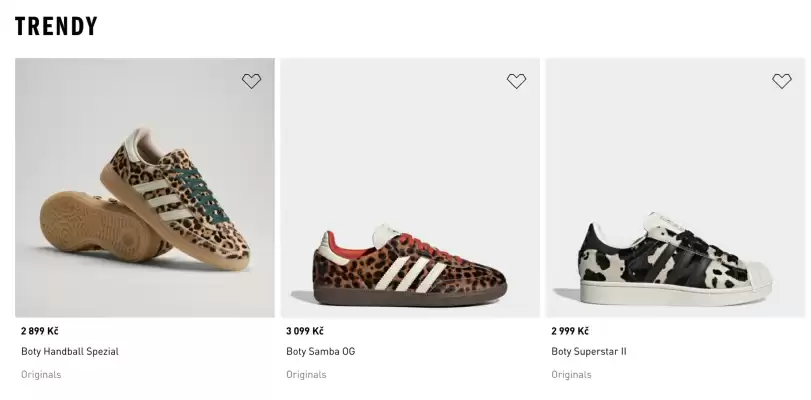The height and width of the screenshot is (400, 811).
Task: Add Boty Handball Spezial to wishlist
Action: tap(251, 81)
